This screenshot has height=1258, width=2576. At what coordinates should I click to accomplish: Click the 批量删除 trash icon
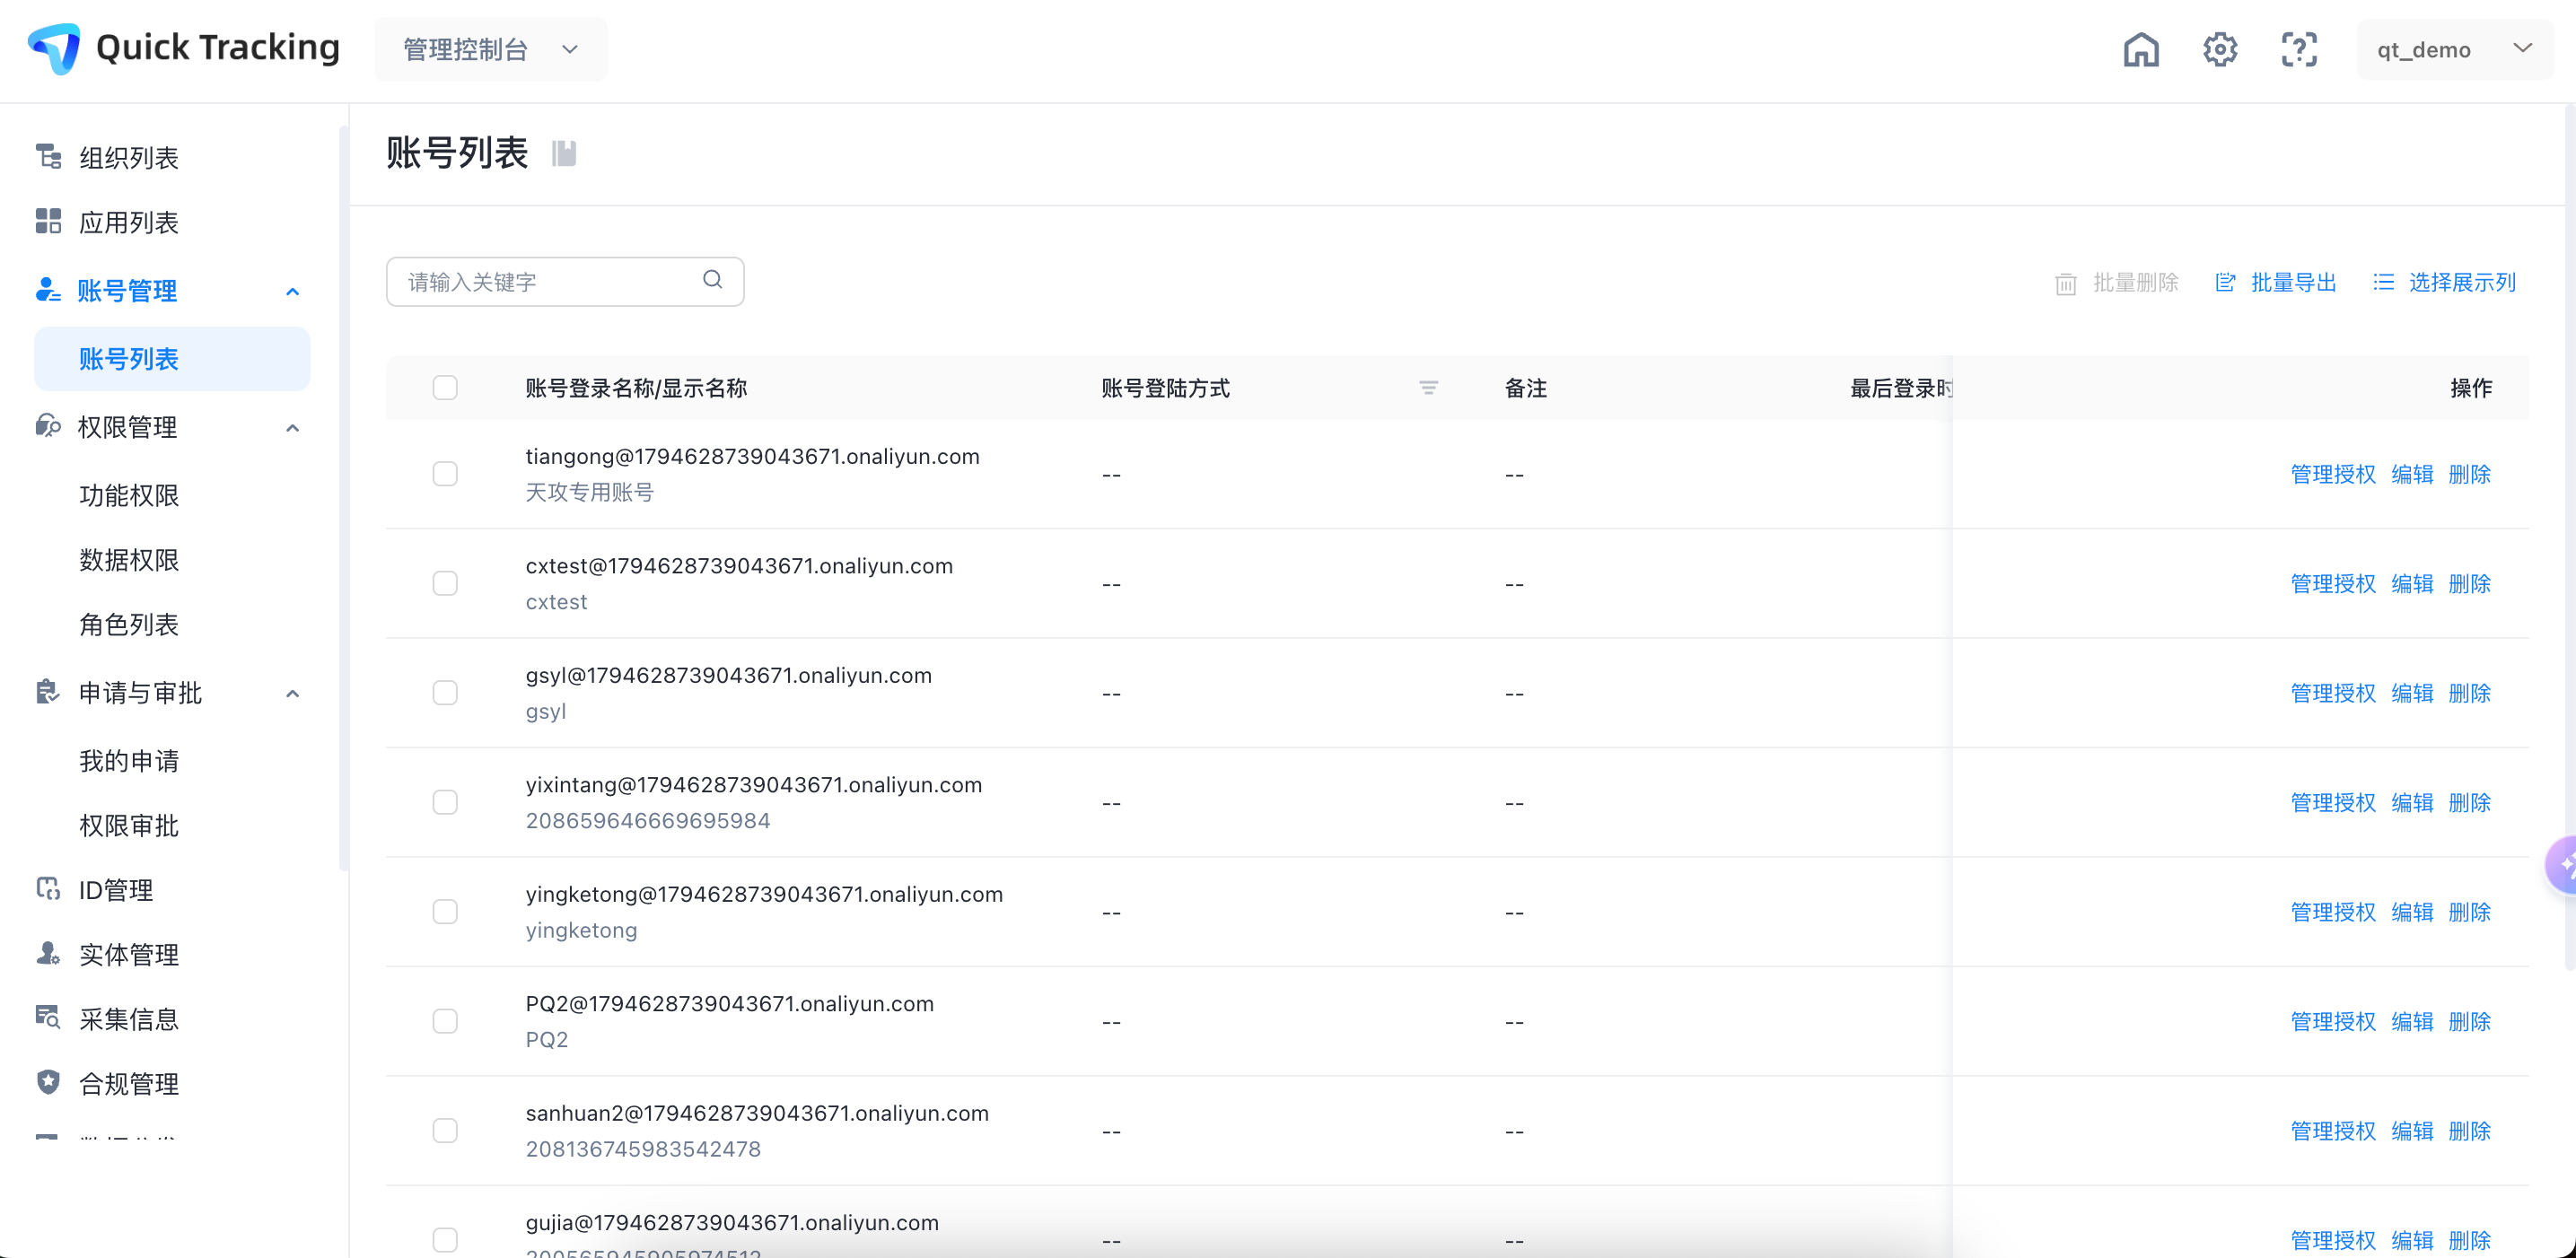[x=2065, y=284]
